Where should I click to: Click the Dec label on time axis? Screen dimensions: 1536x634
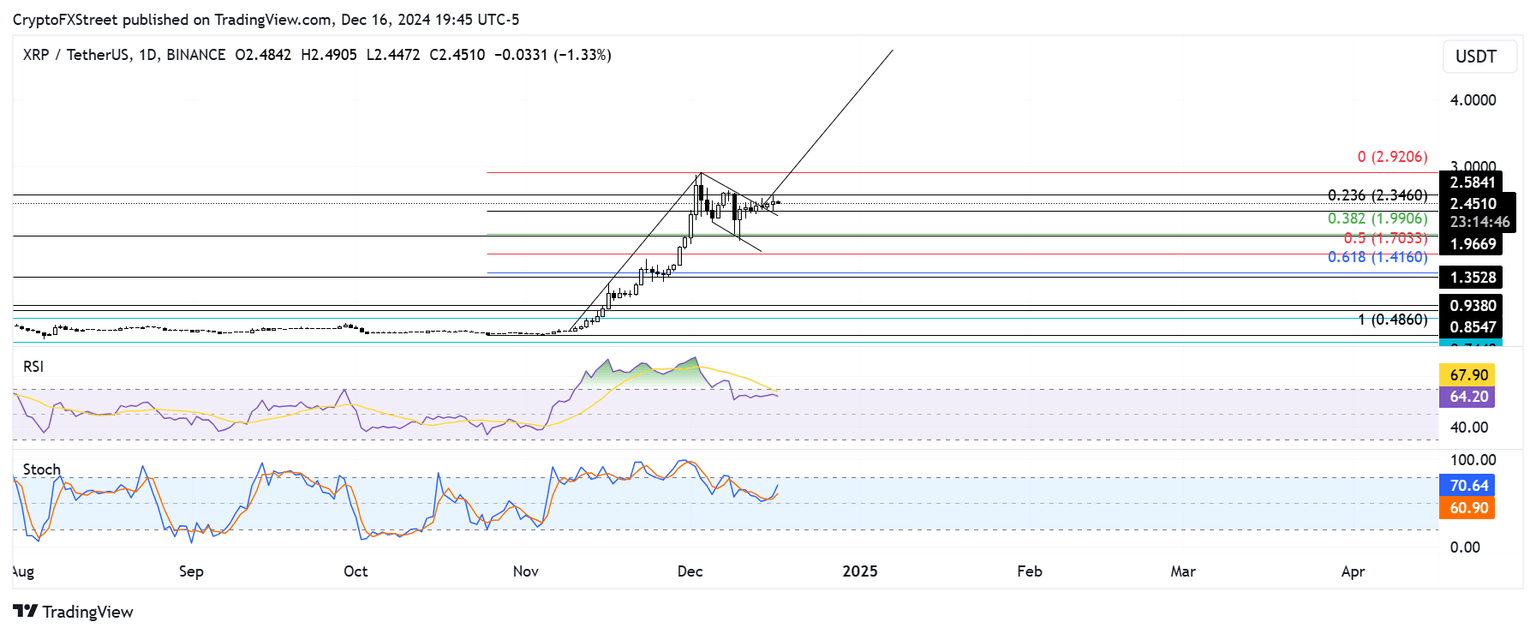(690, 571)
